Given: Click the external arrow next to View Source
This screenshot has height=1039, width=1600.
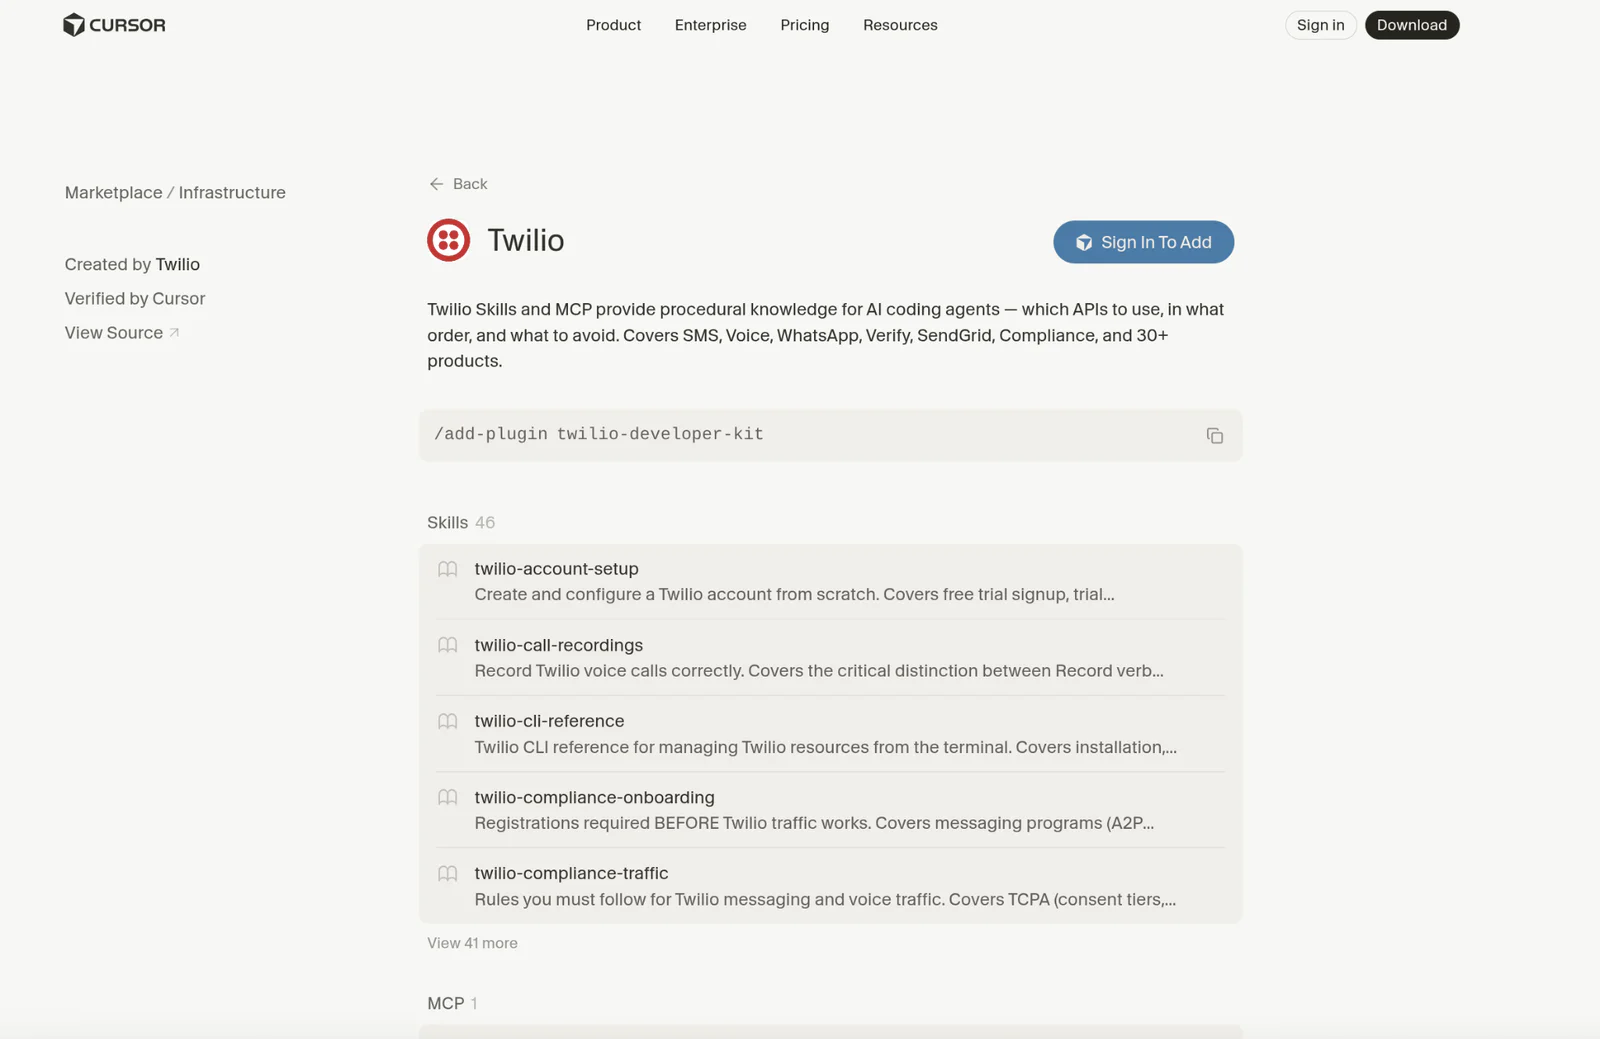Looking at the screenshot, I should pos(174,333).
